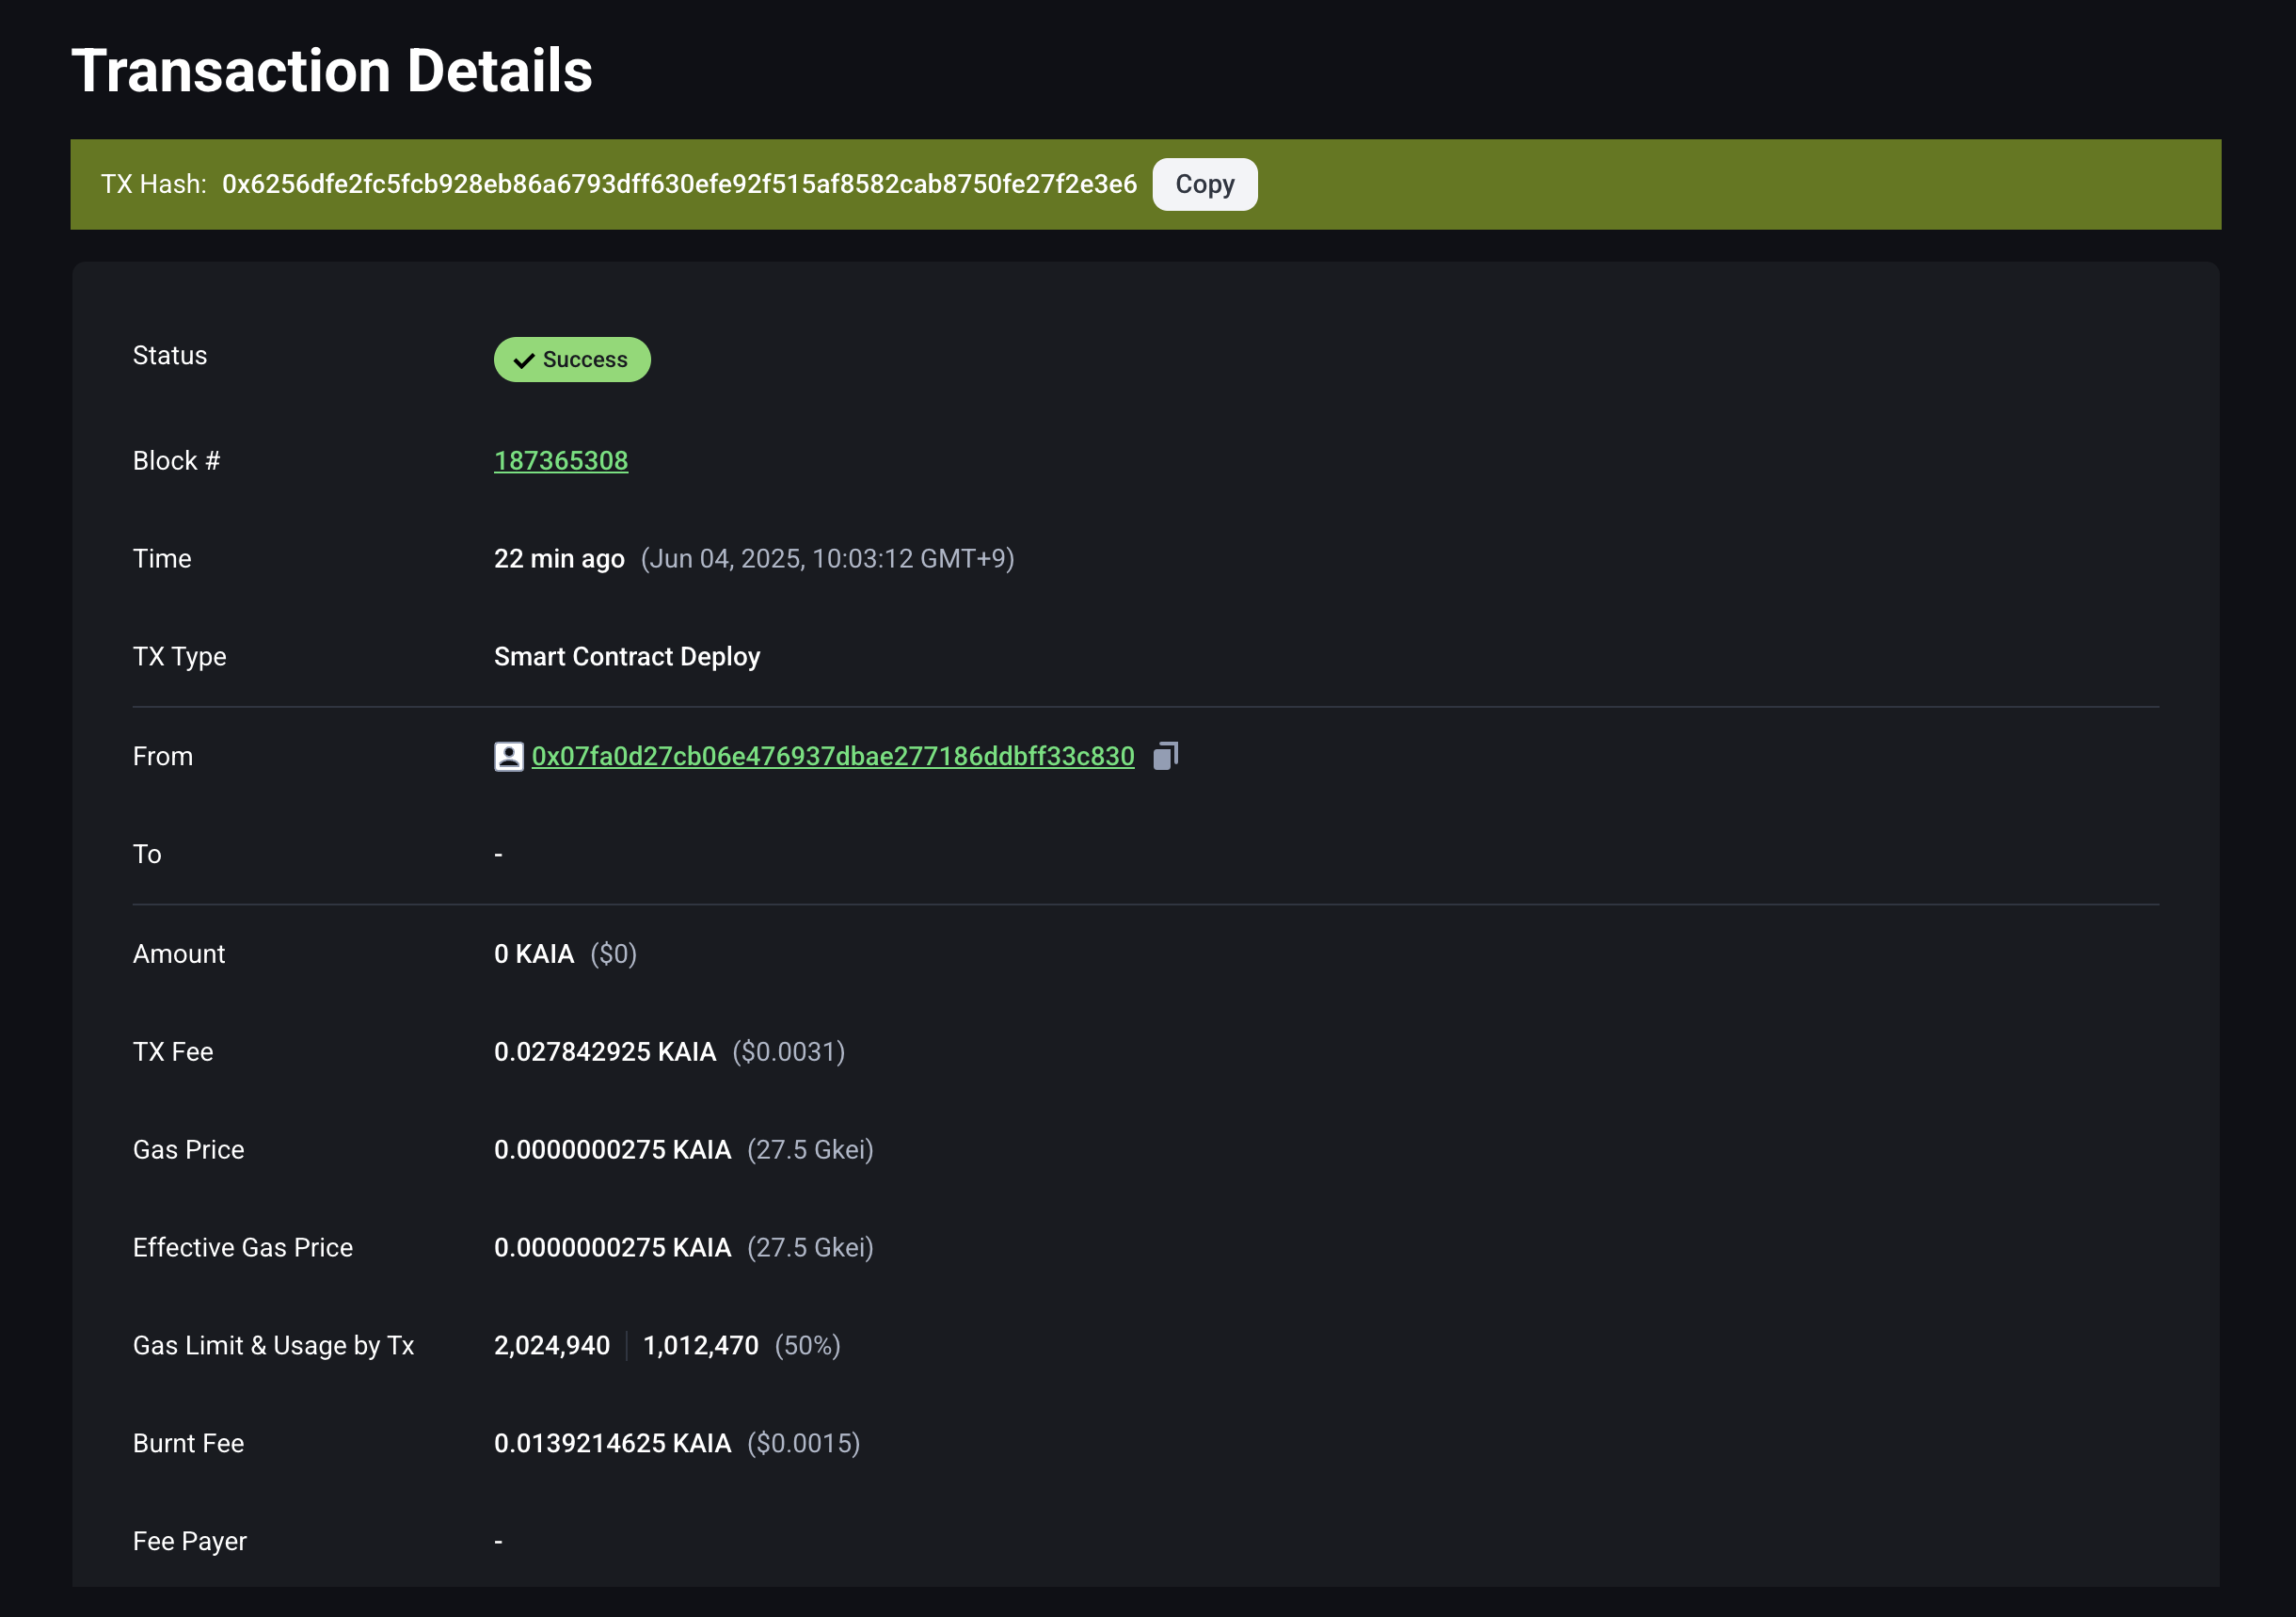
Task: Click the Smart Contract Deploy type text
Action: click(626, 656)
